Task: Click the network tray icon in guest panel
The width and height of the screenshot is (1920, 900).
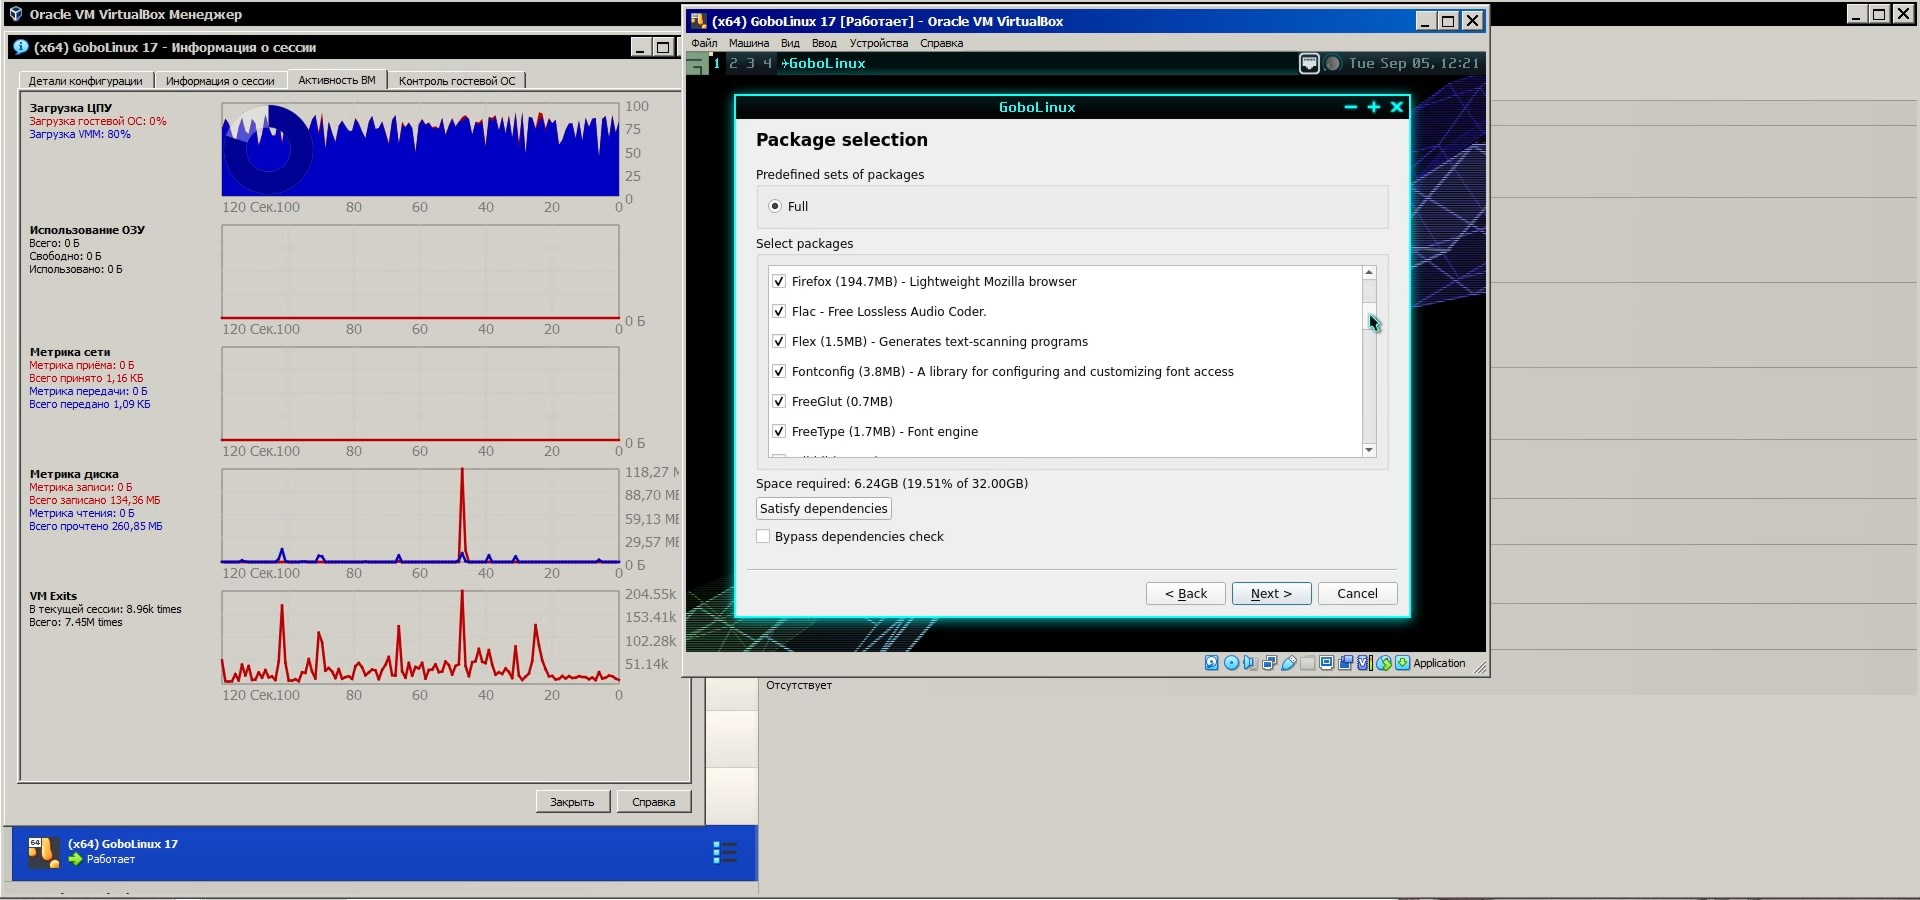Action: pyautogui.click(x=1309, y=63)
